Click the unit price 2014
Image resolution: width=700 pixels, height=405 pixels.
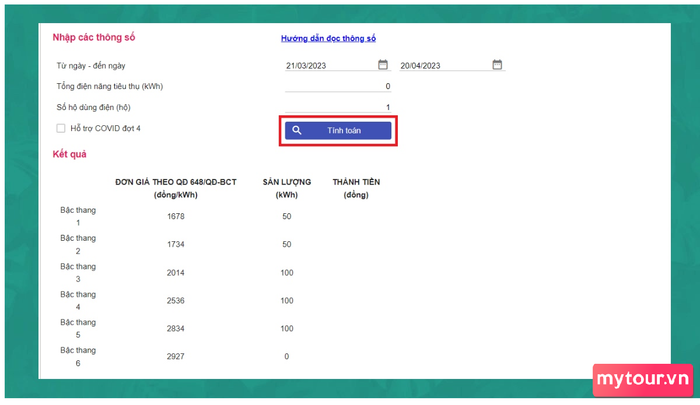point(175,273)
